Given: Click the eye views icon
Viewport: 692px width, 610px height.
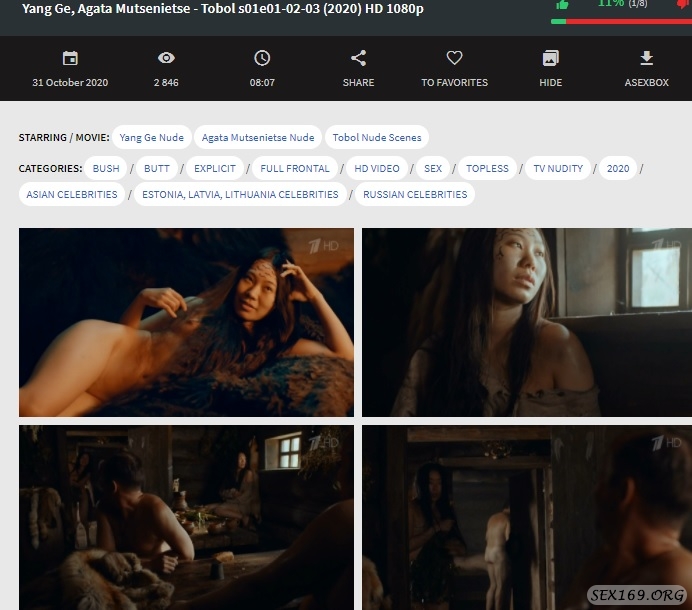Looking at the screenshot, I should [x=166, y=58].
